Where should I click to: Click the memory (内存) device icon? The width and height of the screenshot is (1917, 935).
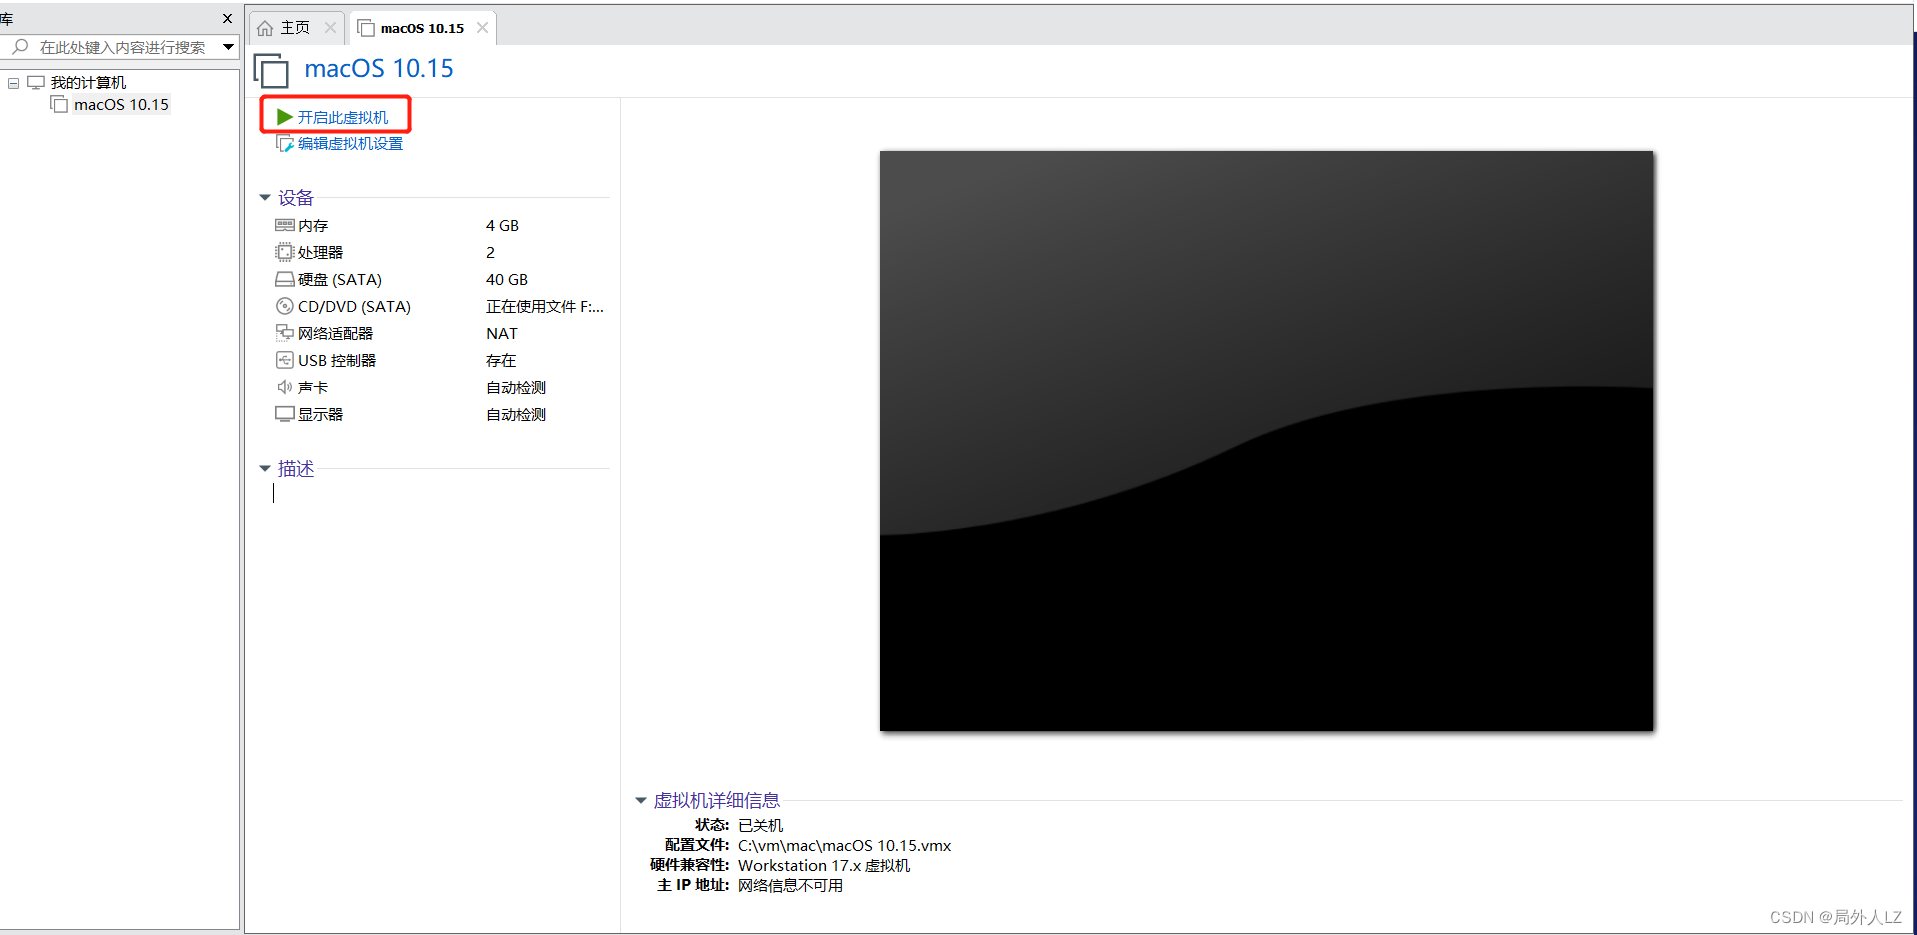[x=285, y=226]
